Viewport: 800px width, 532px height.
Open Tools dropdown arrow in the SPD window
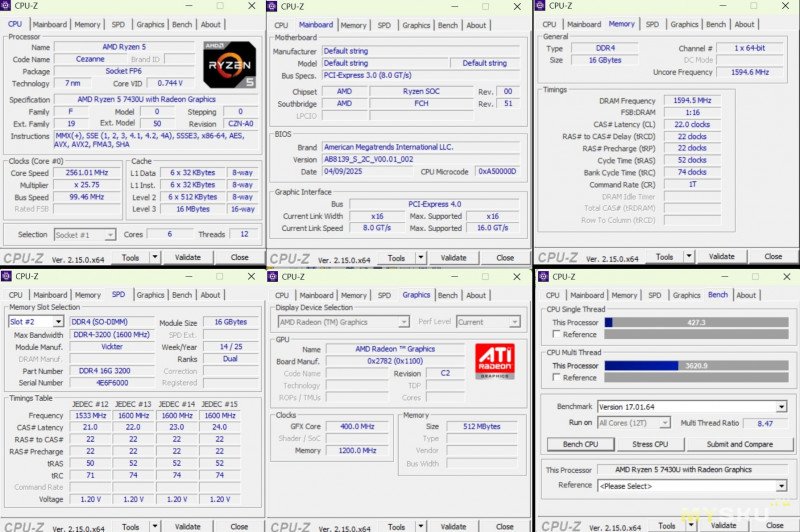coord(155,526)
